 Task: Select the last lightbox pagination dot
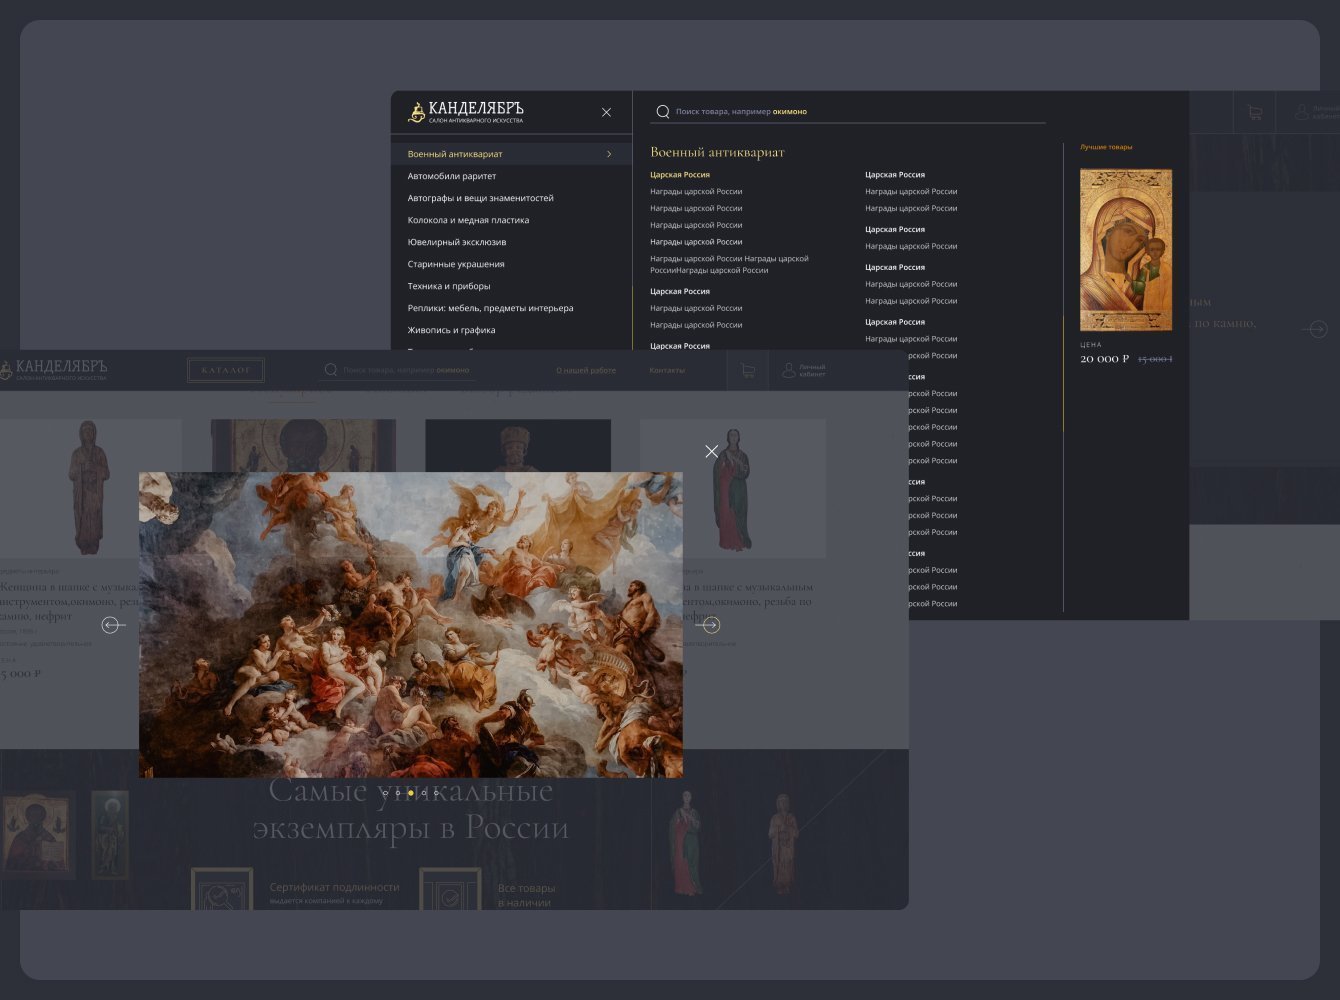pyautogui.click(x=436, y=793)
